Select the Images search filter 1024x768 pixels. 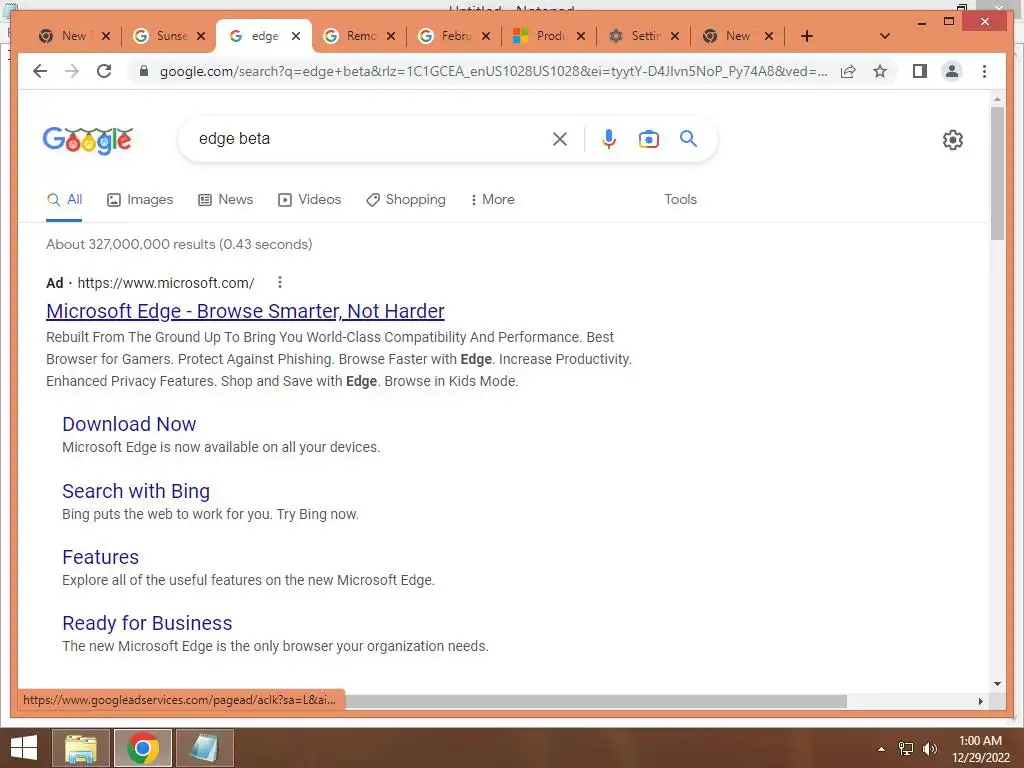140,200
